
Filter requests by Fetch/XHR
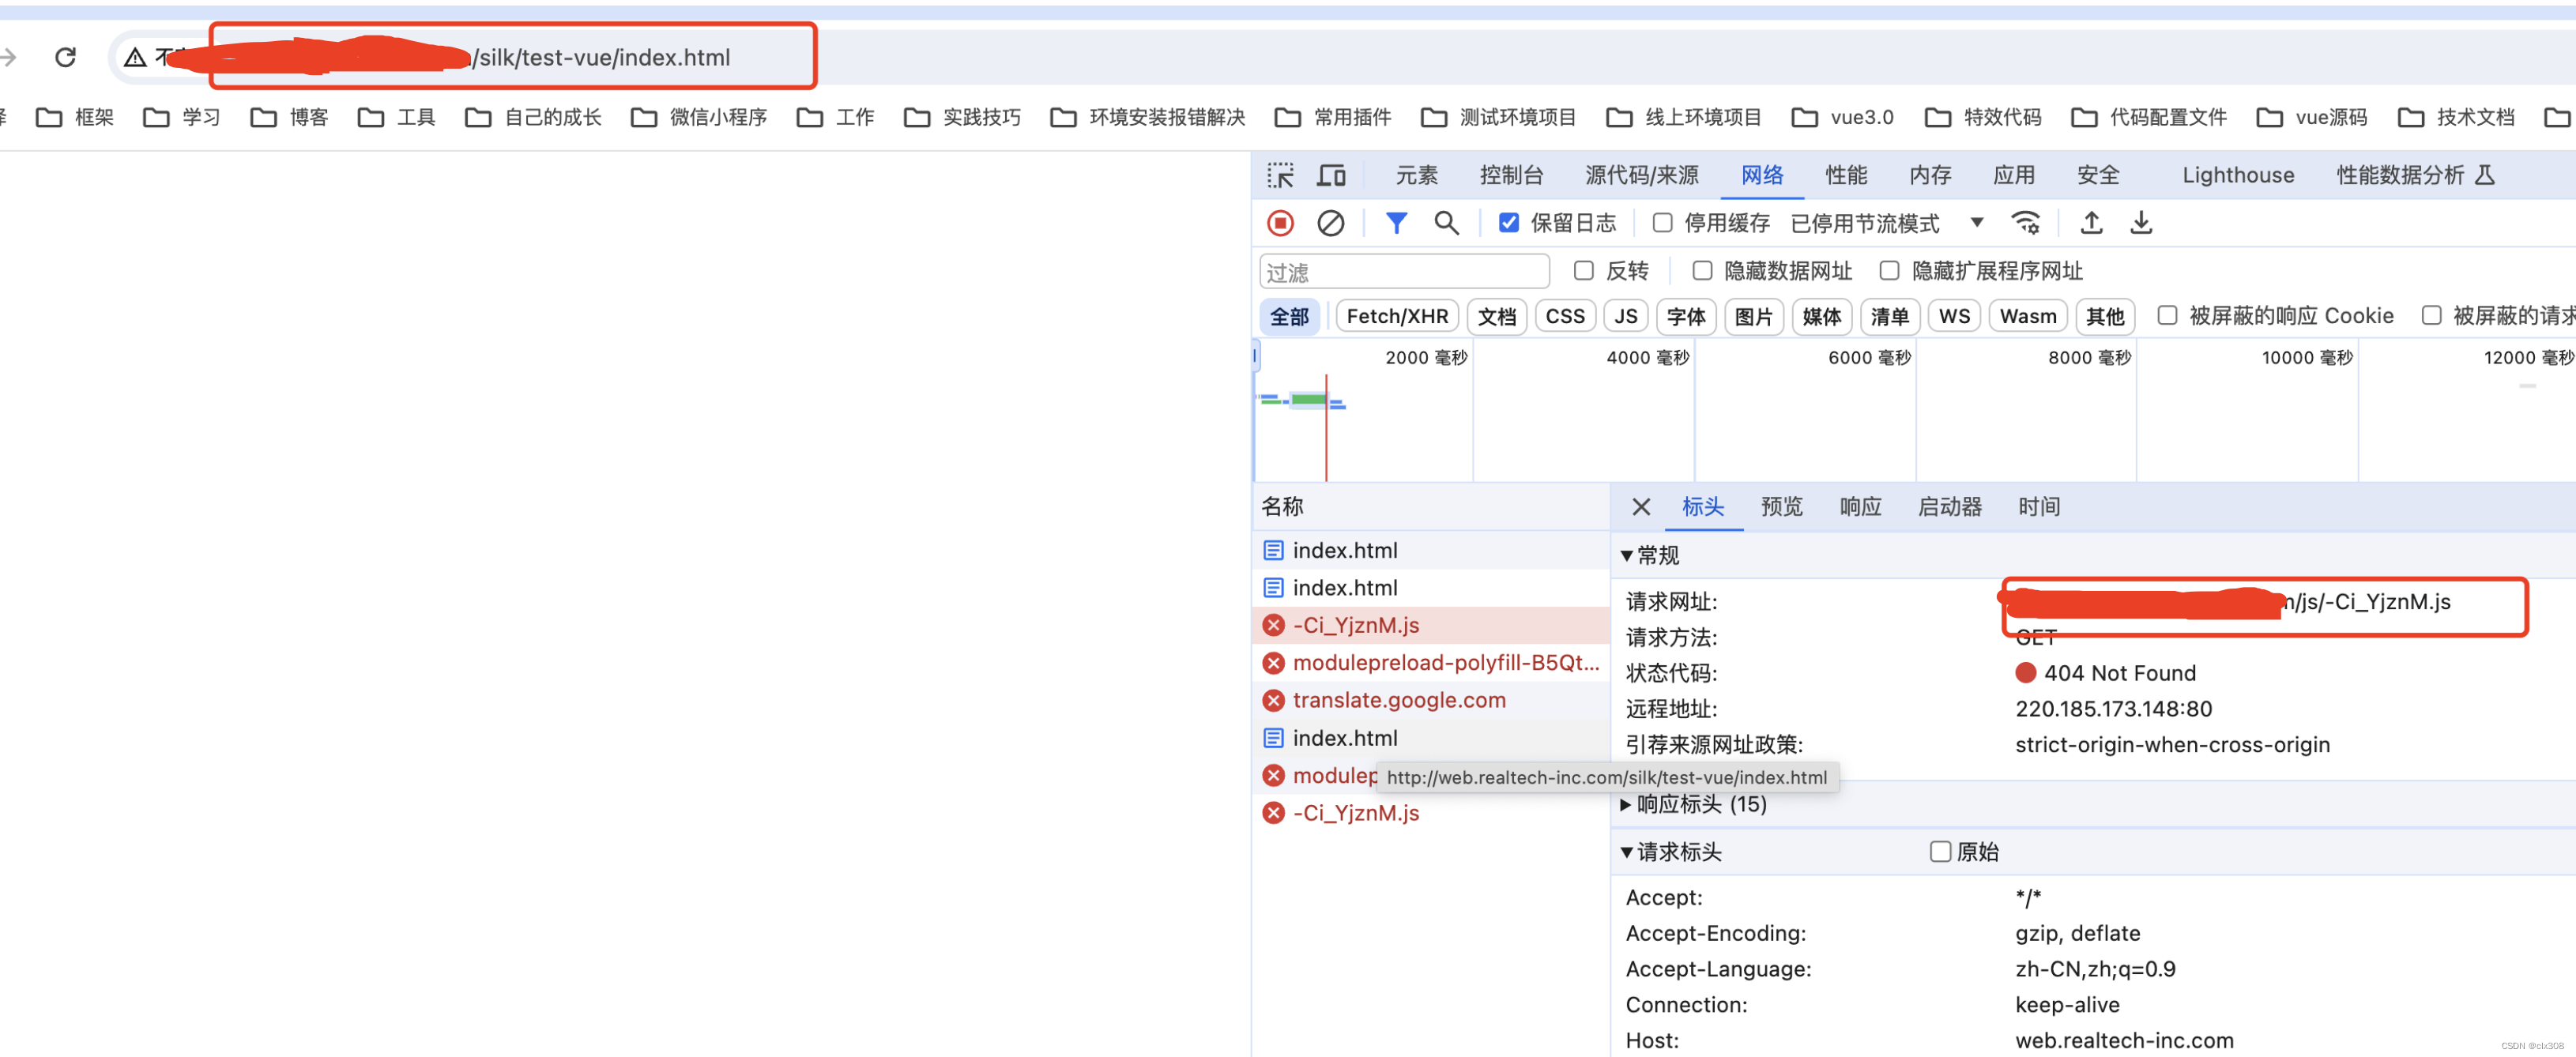[1396, 317]
